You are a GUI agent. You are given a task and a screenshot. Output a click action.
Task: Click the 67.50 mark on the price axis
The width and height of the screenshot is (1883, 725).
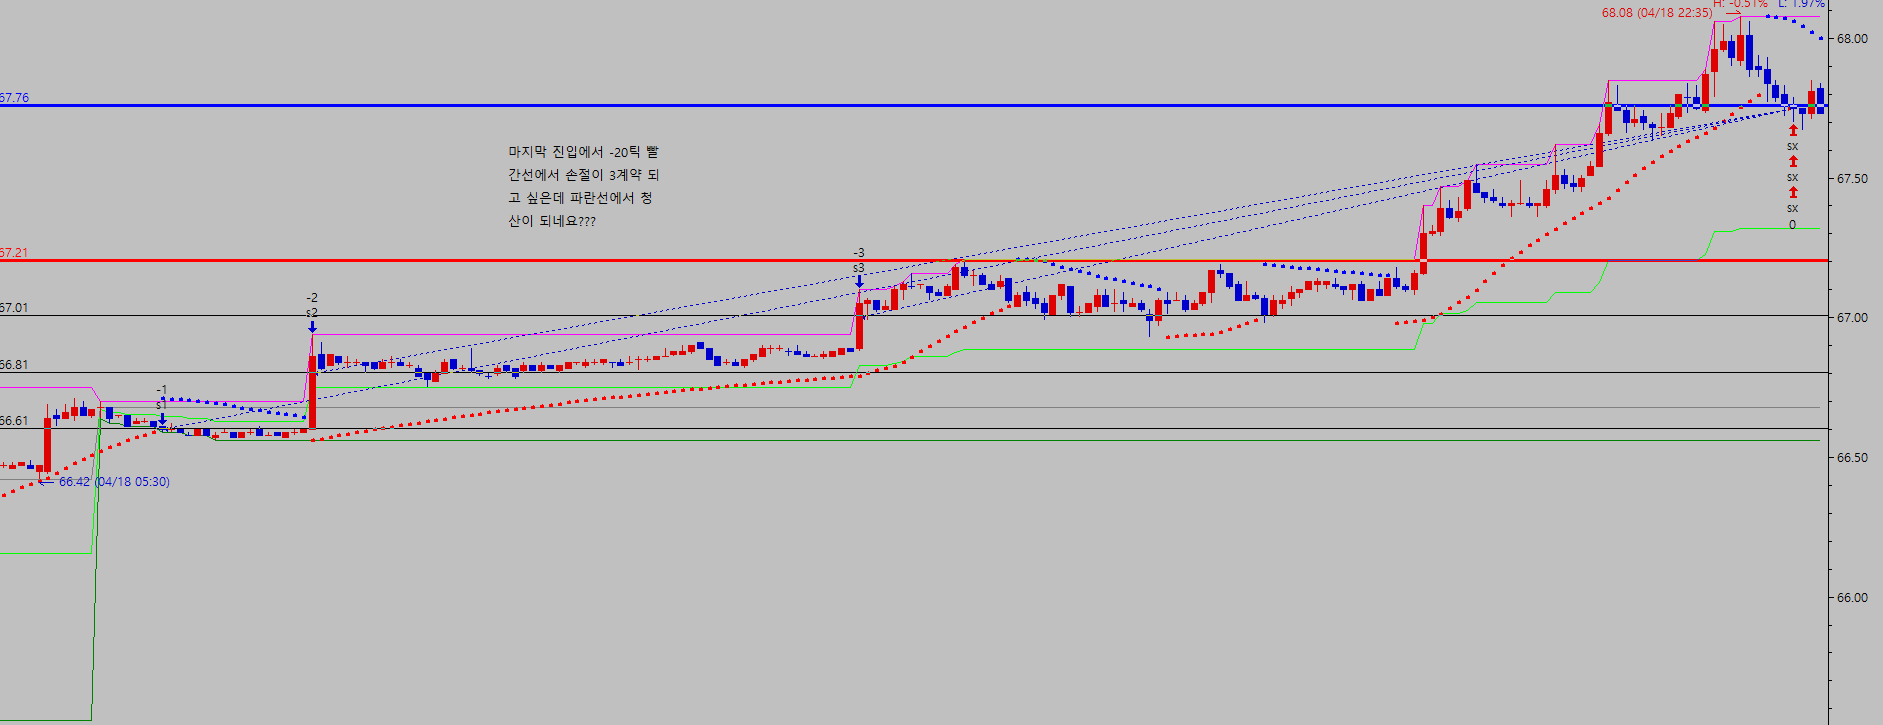coord(1851,179)
